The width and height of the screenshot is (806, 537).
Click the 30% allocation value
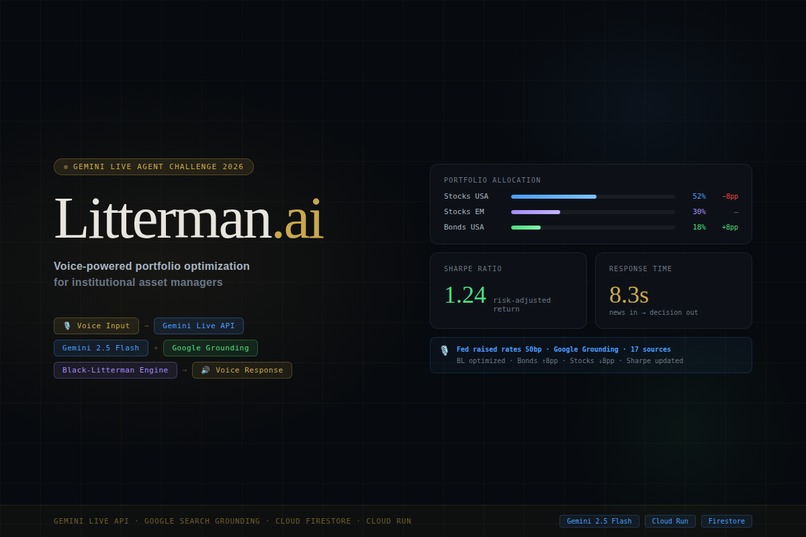[699, 212]
